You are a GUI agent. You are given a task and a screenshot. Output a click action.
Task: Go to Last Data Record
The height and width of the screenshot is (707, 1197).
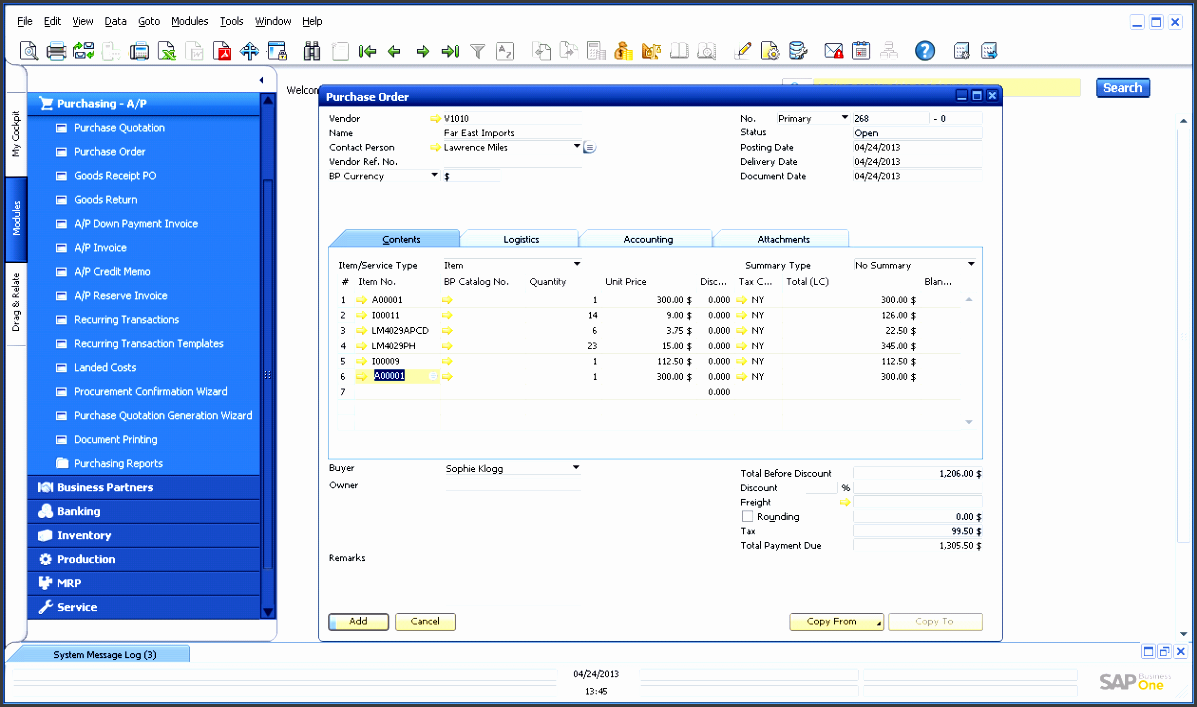tap(450, 51)
